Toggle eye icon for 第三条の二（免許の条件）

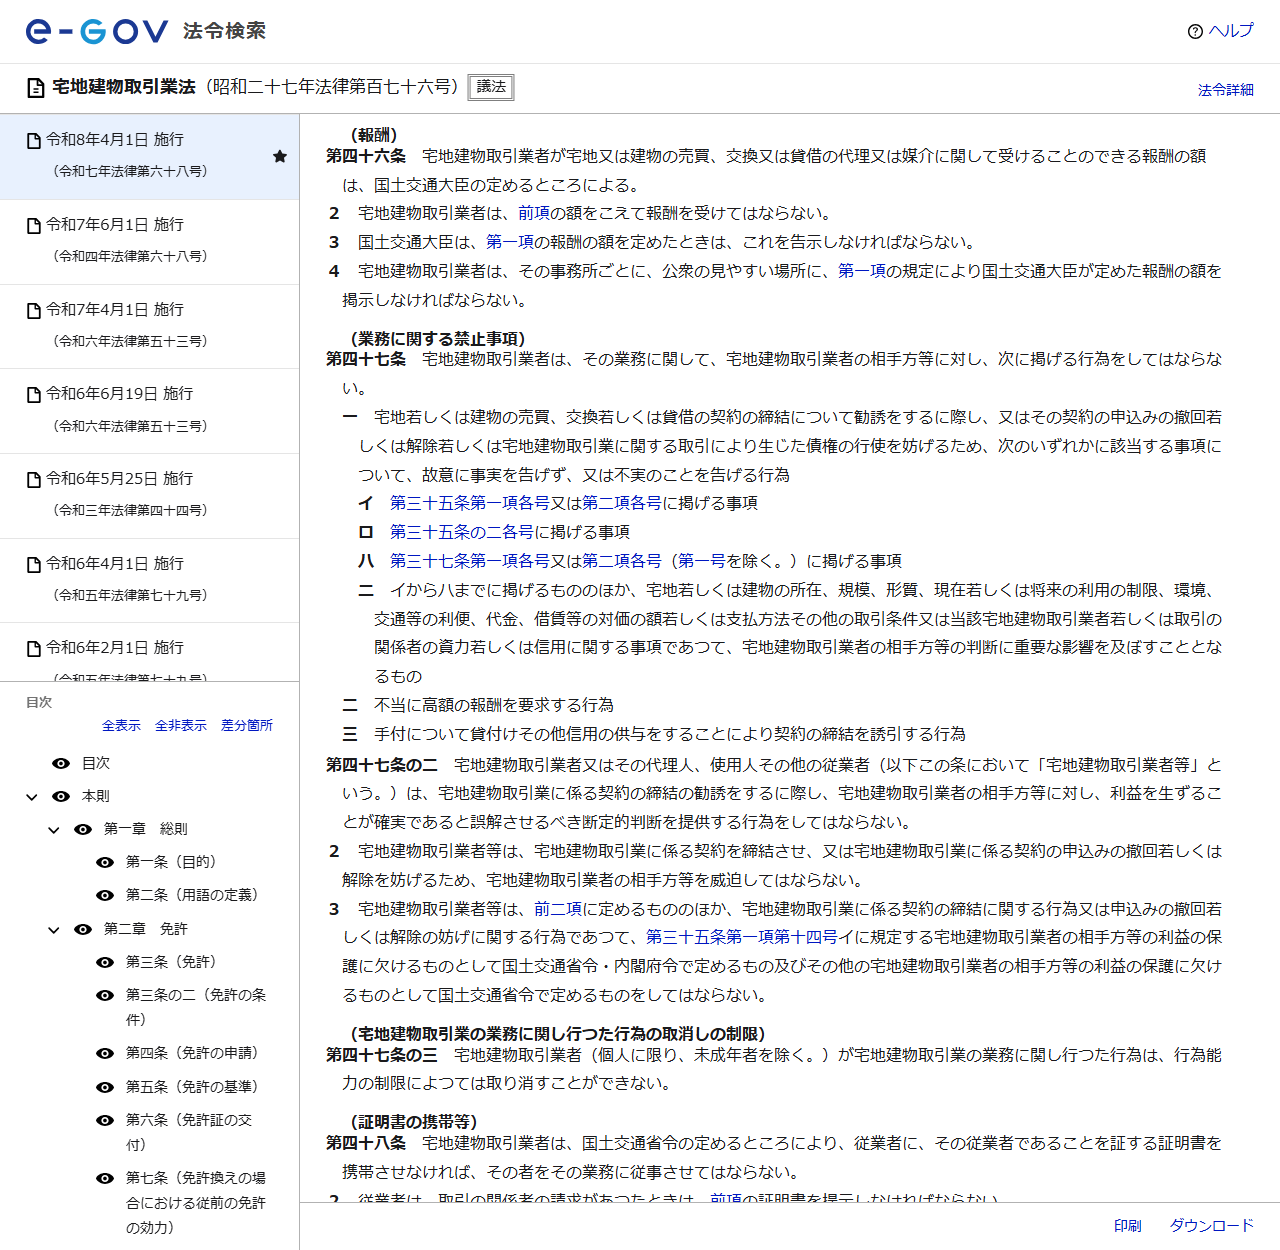tap(105, 995)
